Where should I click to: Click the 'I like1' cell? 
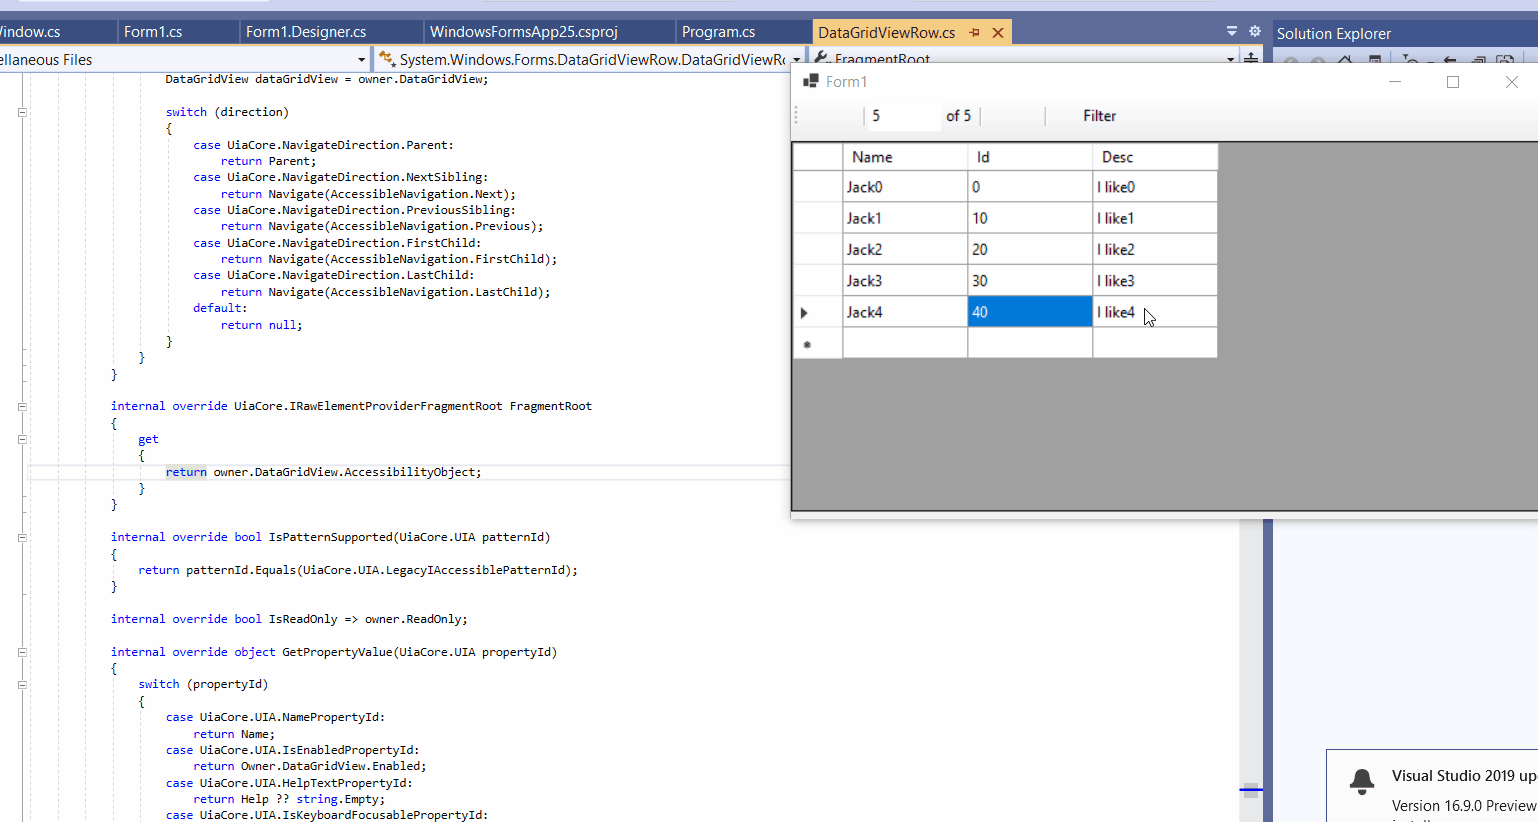[1155, 218]
